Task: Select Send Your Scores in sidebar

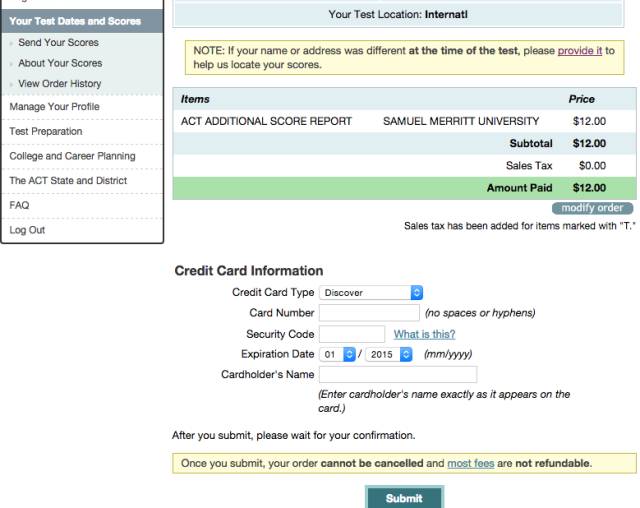Action: (58, 43)
